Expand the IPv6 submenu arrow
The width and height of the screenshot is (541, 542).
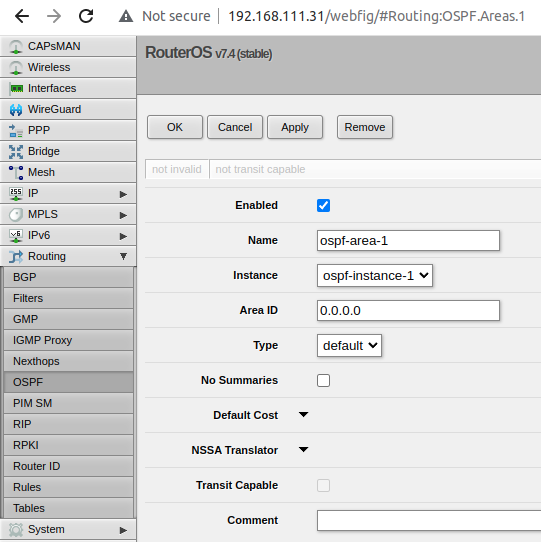tap(123, 236)
